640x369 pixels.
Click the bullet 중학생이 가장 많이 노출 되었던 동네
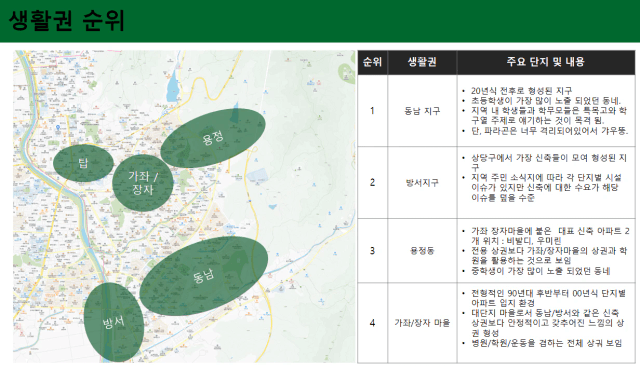click(x=540, y=271)
